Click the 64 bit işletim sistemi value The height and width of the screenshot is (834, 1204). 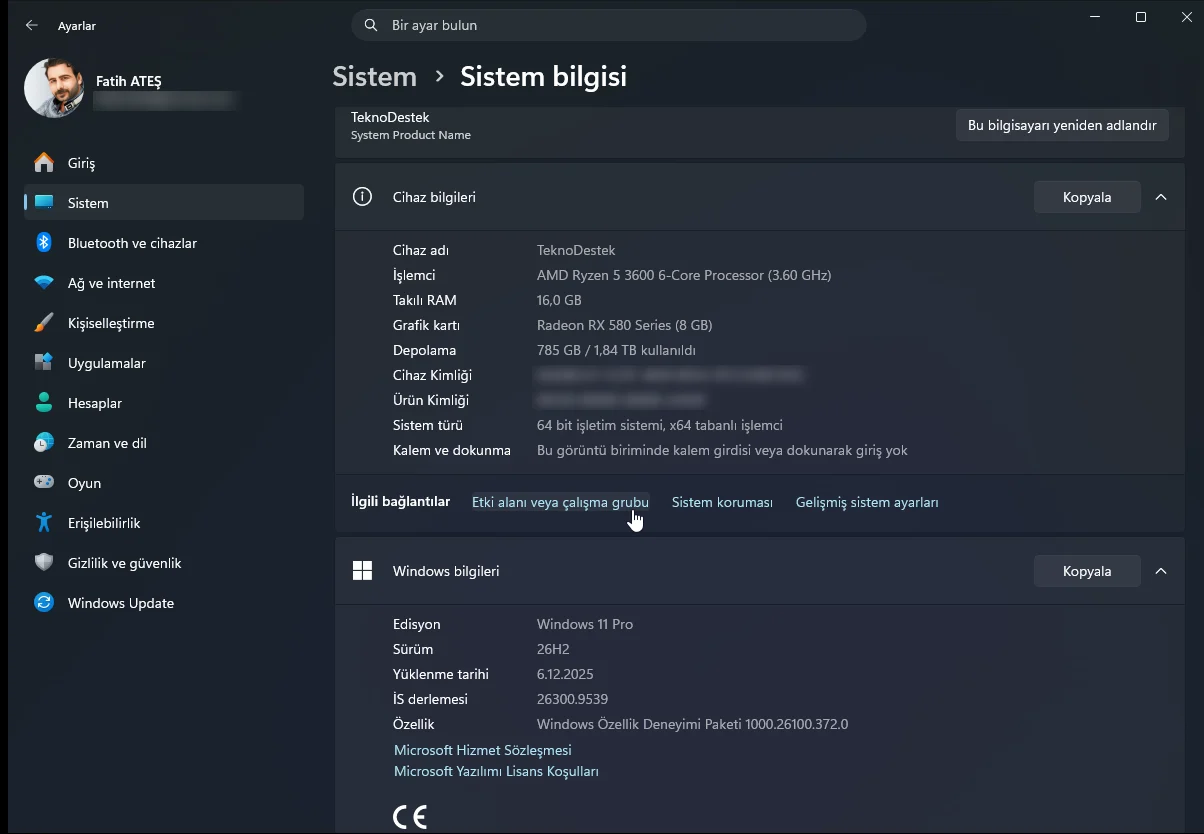coord(660,425)
